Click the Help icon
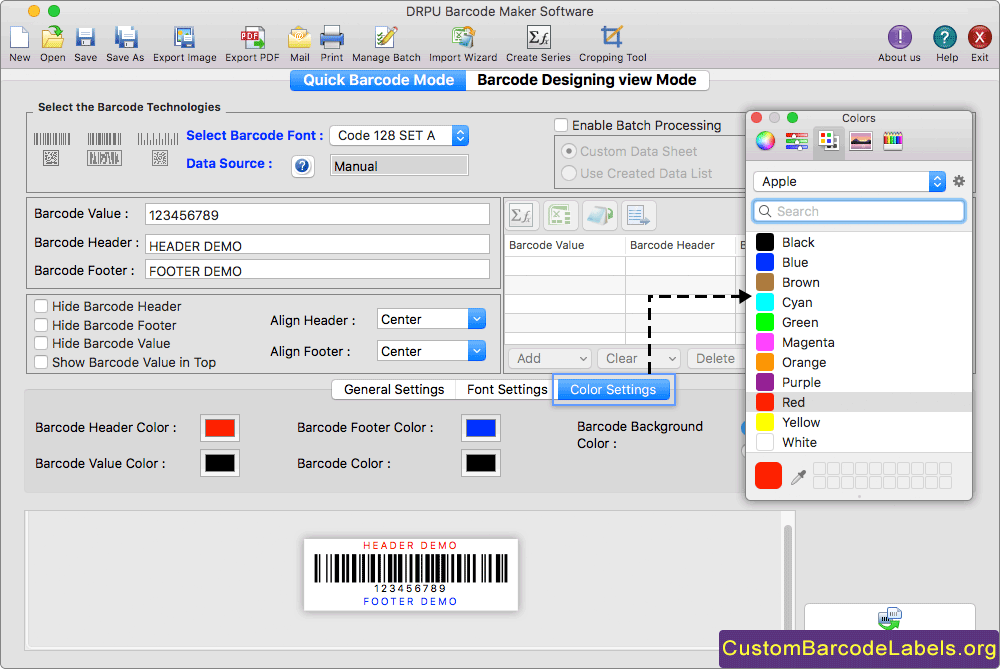Screen dimensions: 1000x669 [945, 38]
